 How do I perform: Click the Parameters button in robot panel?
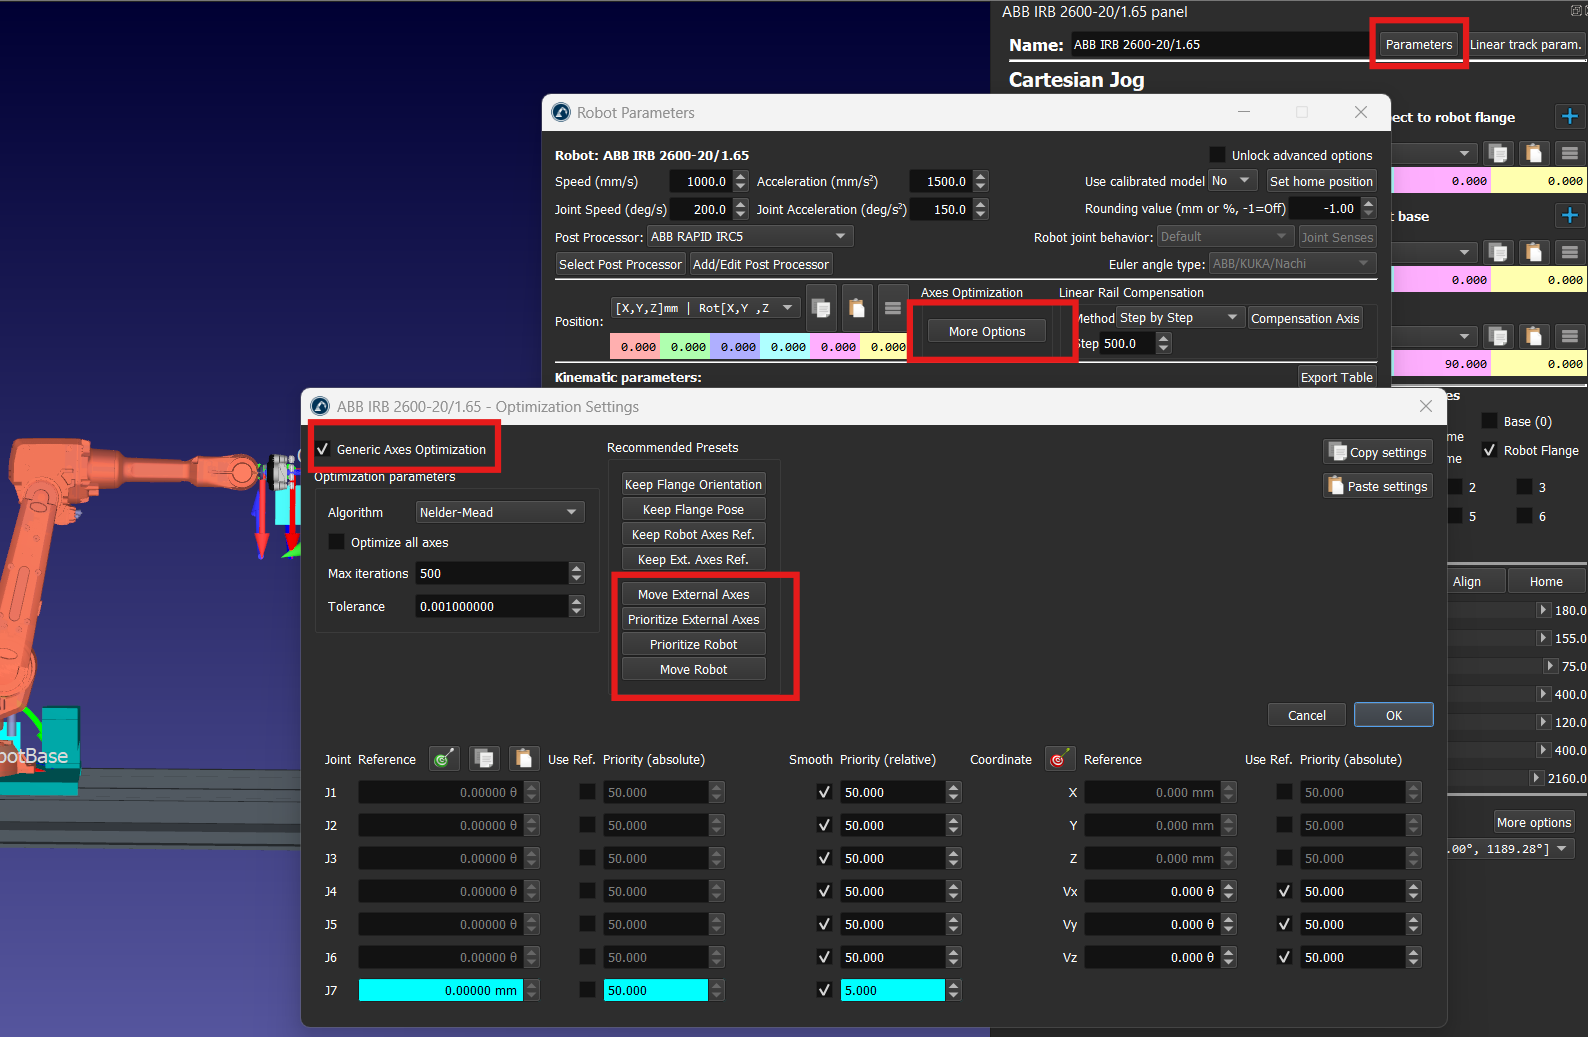[1418, 44]
